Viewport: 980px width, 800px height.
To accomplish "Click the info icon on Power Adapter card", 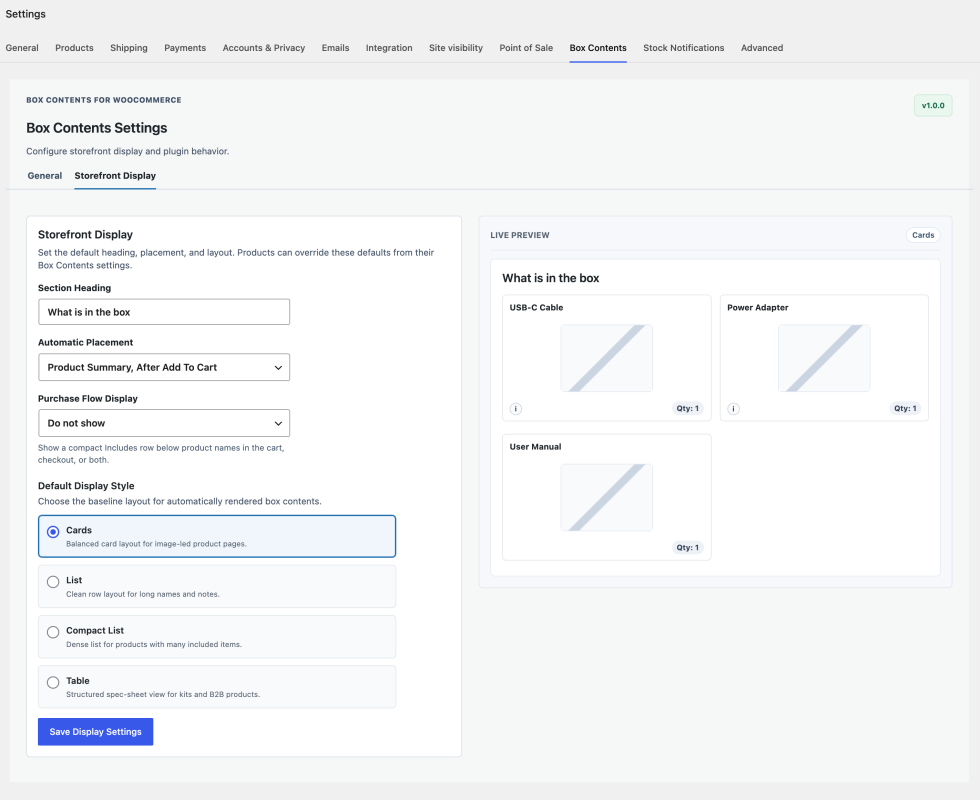I will tap(733, 409).
